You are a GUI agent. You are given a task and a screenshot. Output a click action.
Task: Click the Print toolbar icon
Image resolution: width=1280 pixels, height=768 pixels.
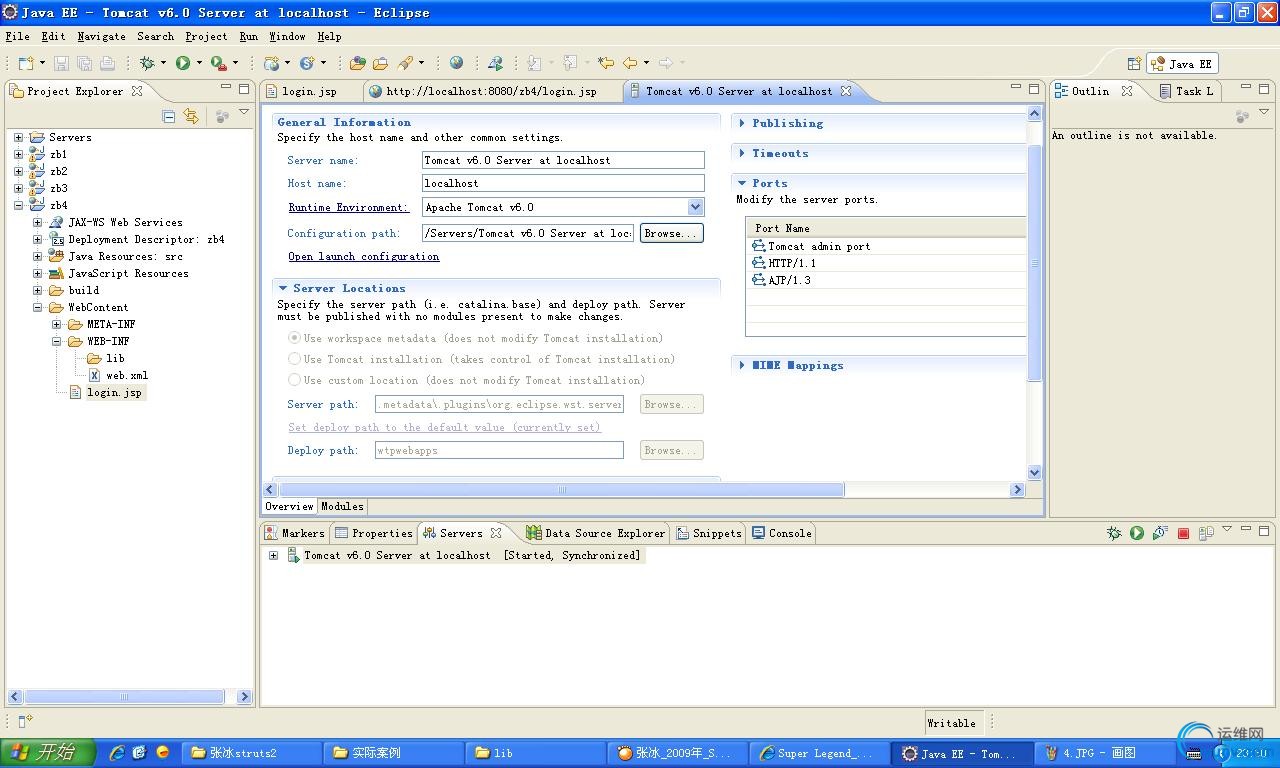click(107, 63)
